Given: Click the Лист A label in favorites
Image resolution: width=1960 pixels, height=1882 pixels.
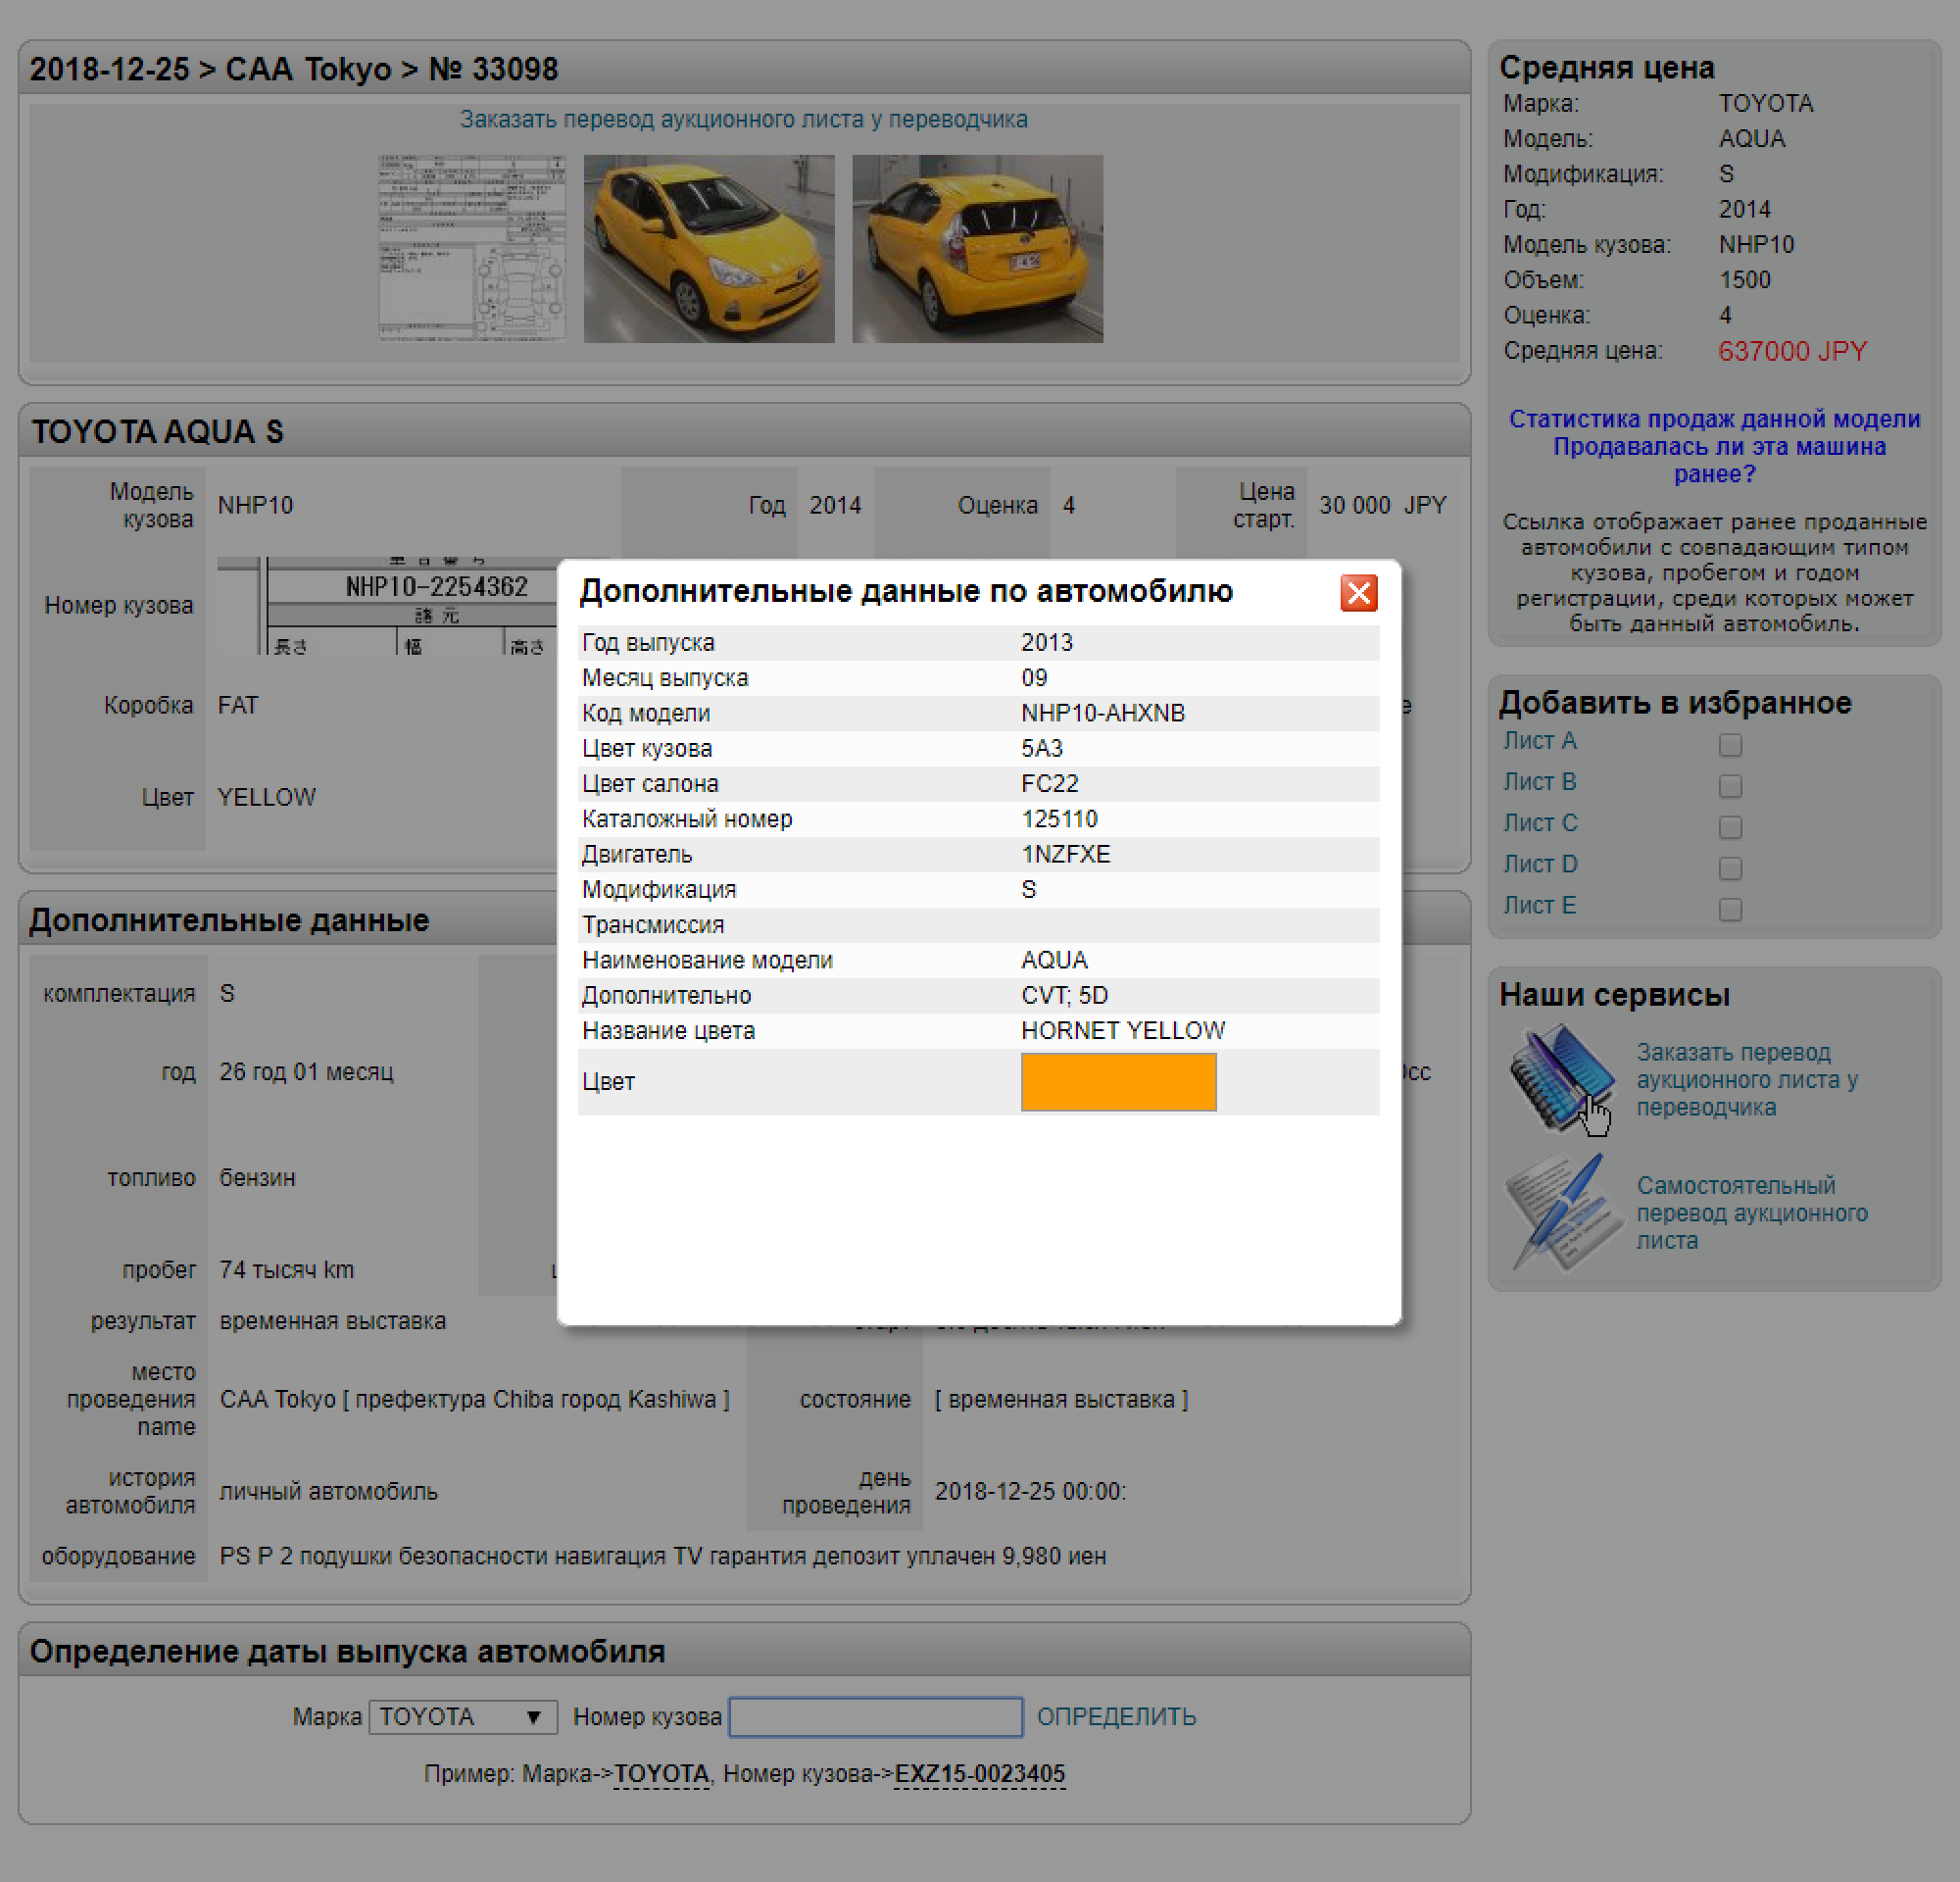Looking at the screenshot, I should point(1539,741).
